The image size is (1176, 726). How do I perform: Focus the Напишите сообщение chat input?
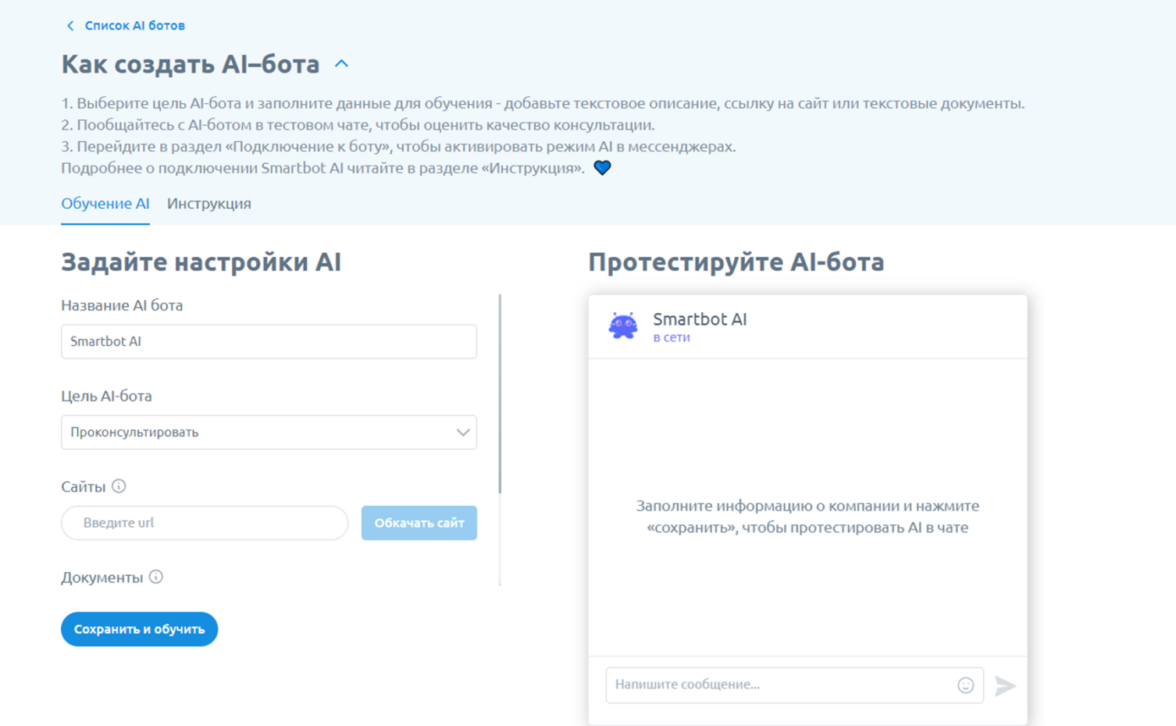tap(780, 685)
